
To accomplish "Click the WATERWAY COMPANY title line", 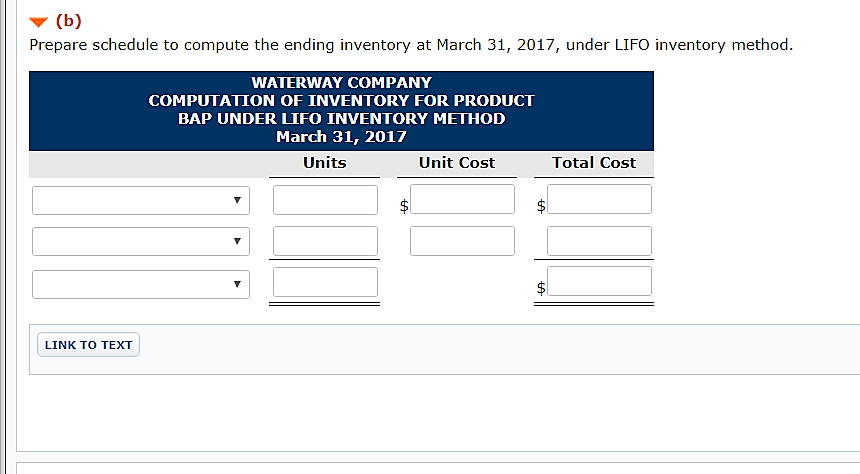I will (341, 82).
